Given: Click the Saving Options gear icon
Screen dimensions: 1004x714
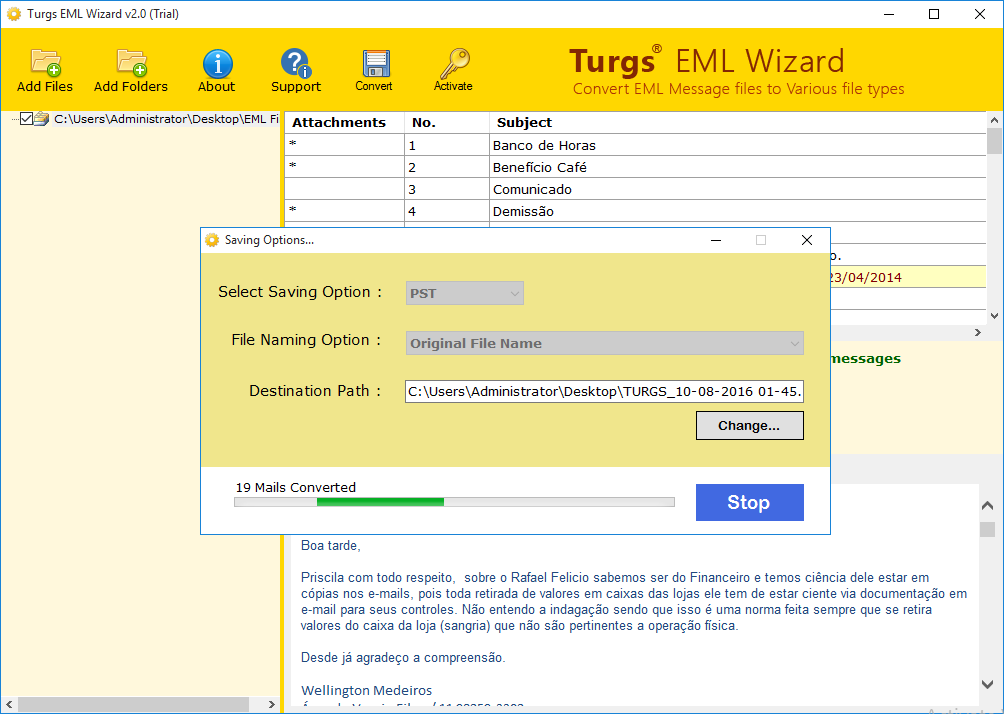Looking at the screenshot, I should coord(212,240).
